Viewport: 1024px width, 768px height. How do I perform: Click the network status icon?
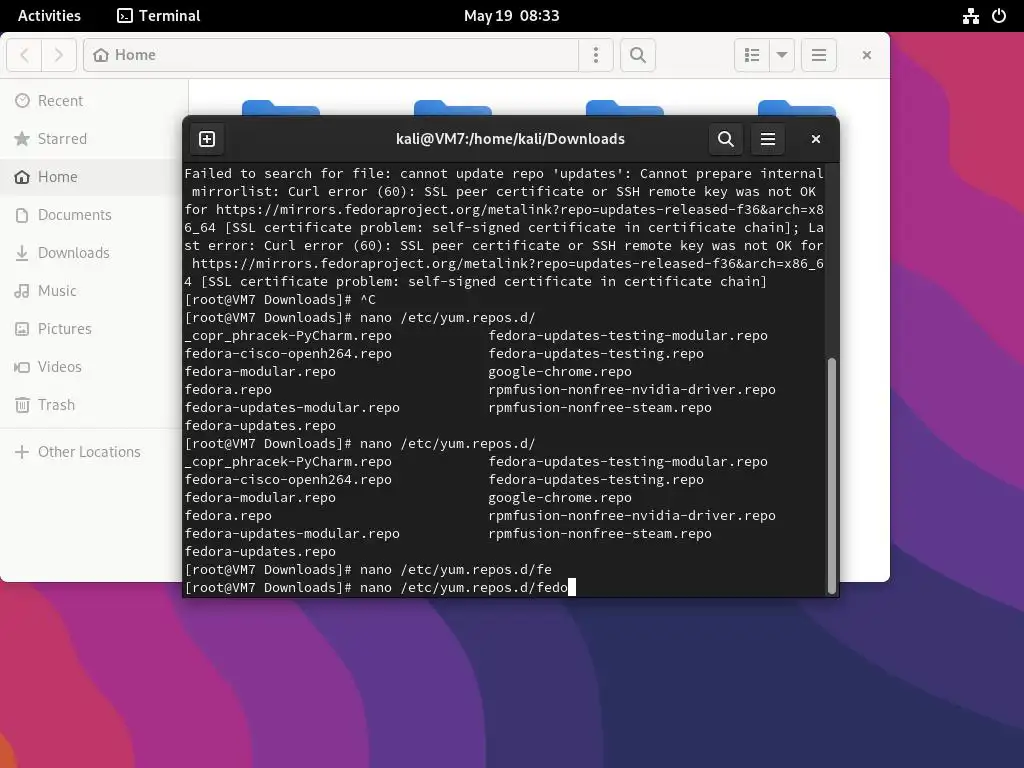click(971, 16)
